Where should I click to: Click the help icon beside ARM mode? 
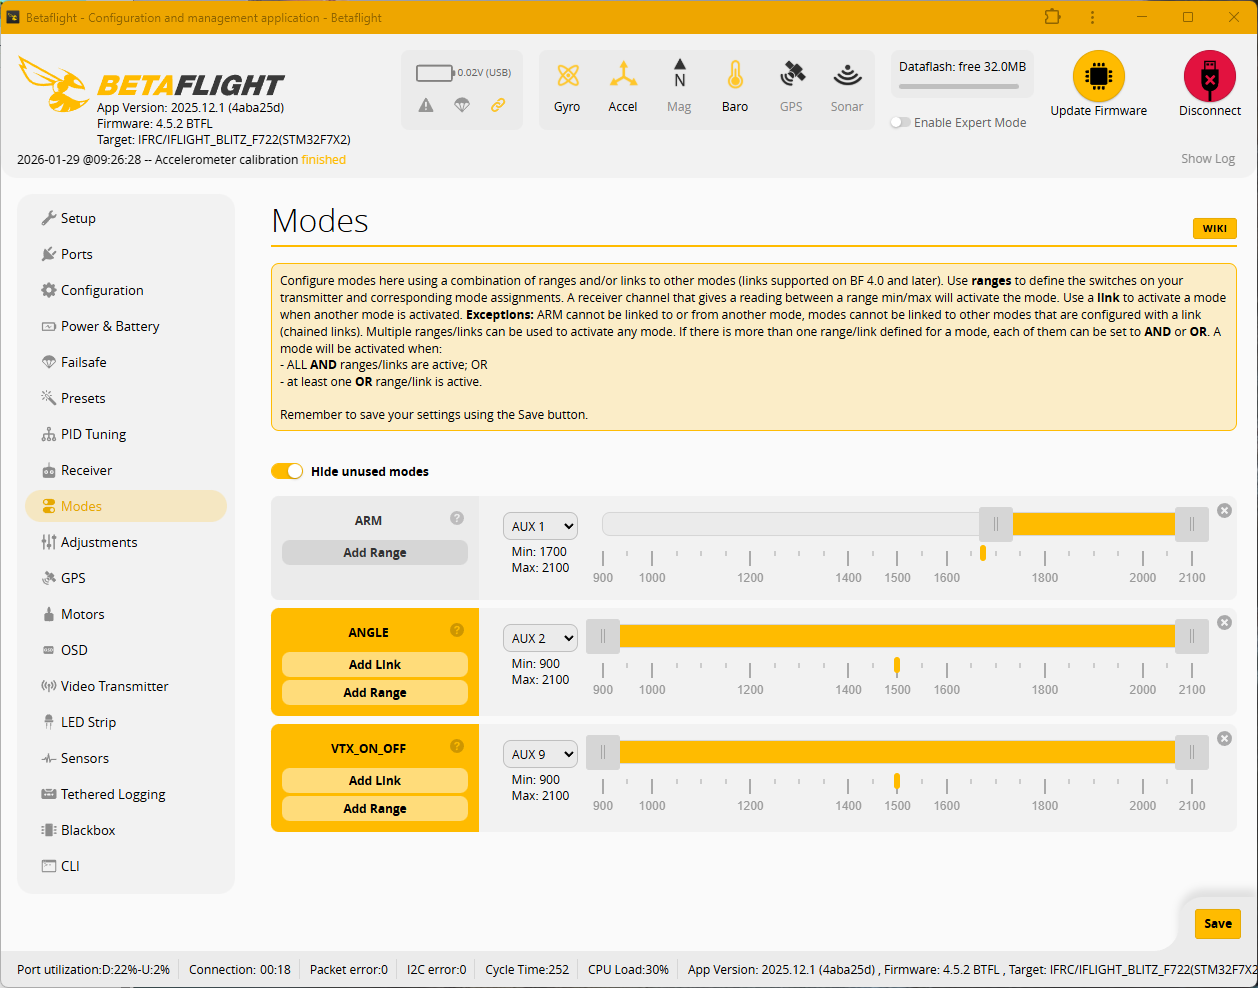(457, 518)
